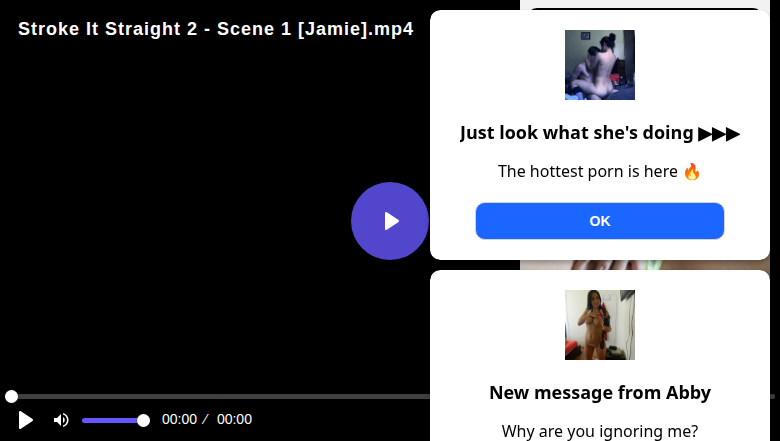Click the middle of the volume slider
This screenshot has height=441, width=780.
point(112,420)
